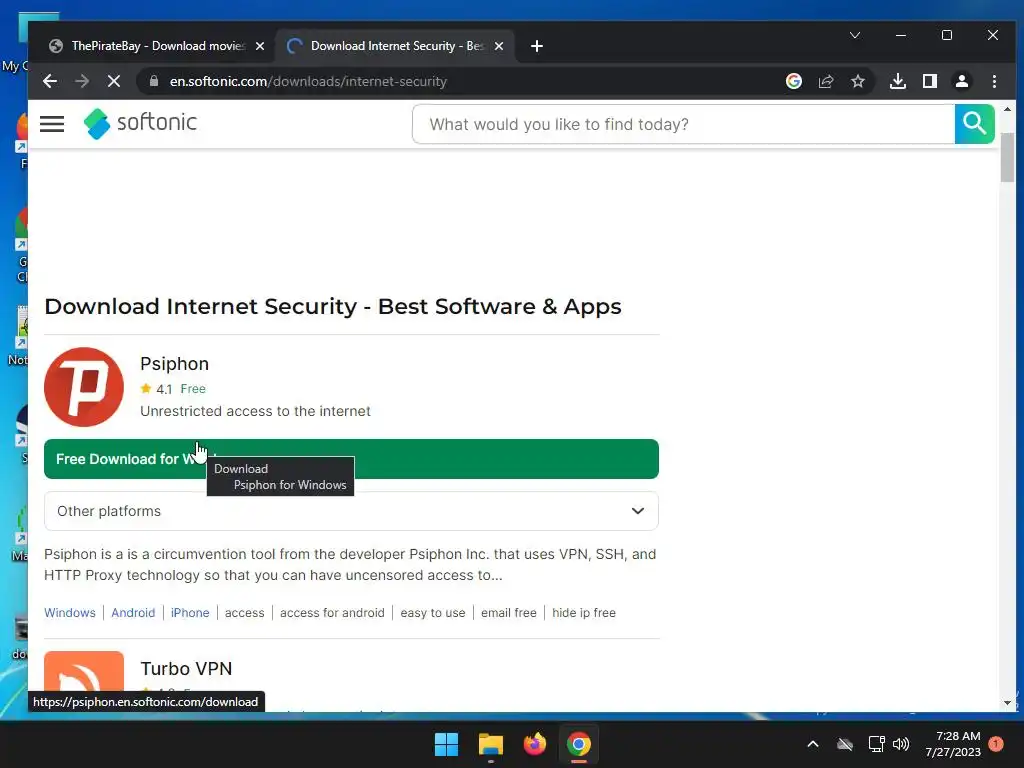Show hidden system tray icons

tap(813, 744)
